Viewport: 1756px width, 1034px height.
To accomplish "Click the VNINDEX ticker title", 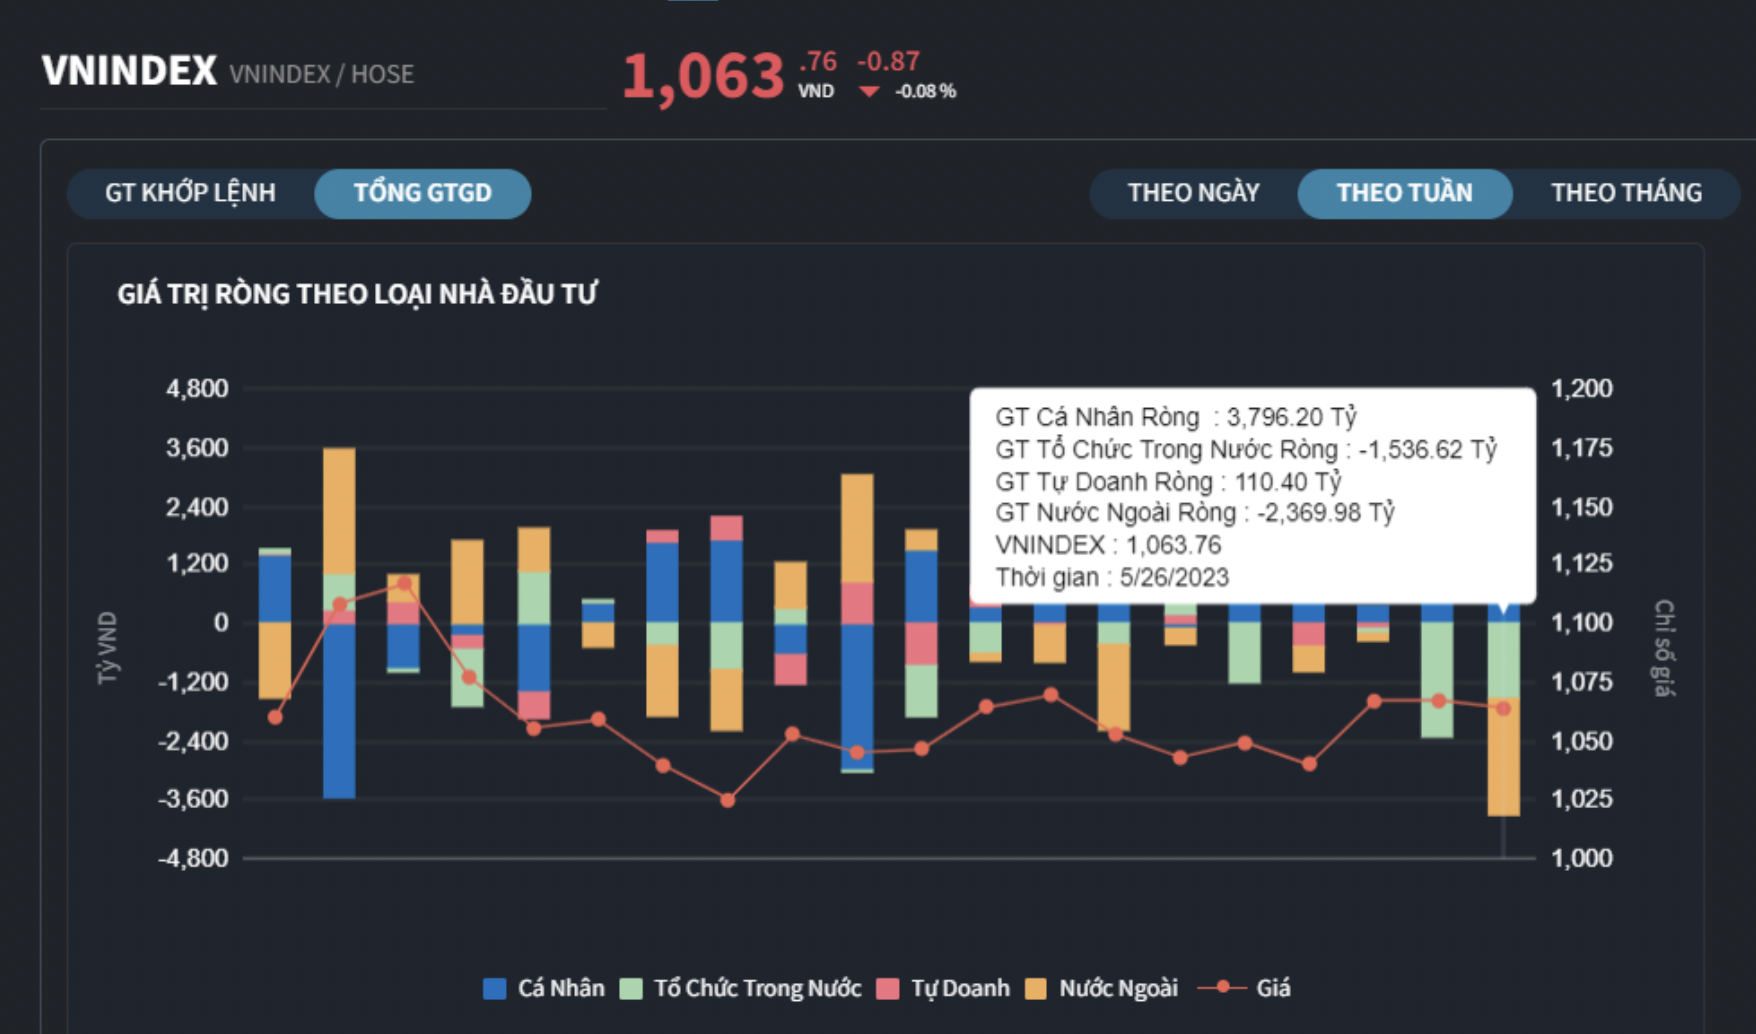I will pos(129,71).
